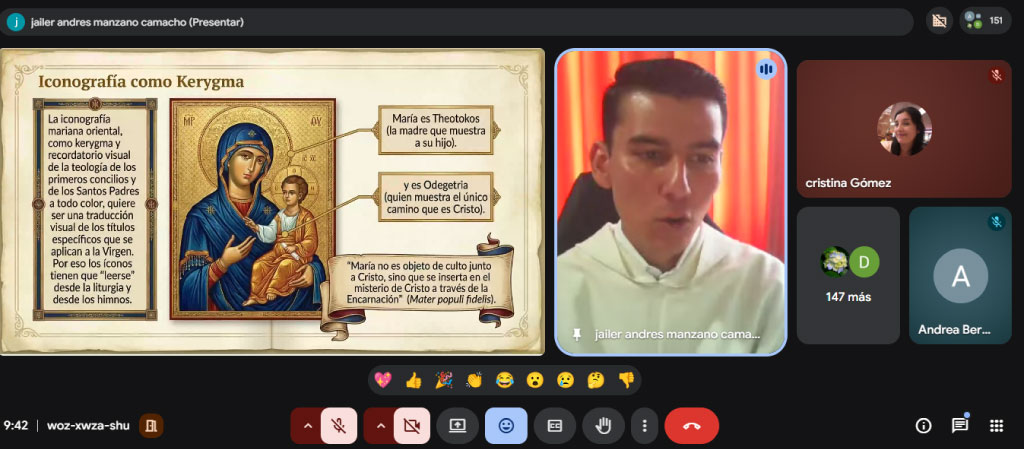
Task: Click the host controls icon beside meeting code
Action: tap(151, 426)
